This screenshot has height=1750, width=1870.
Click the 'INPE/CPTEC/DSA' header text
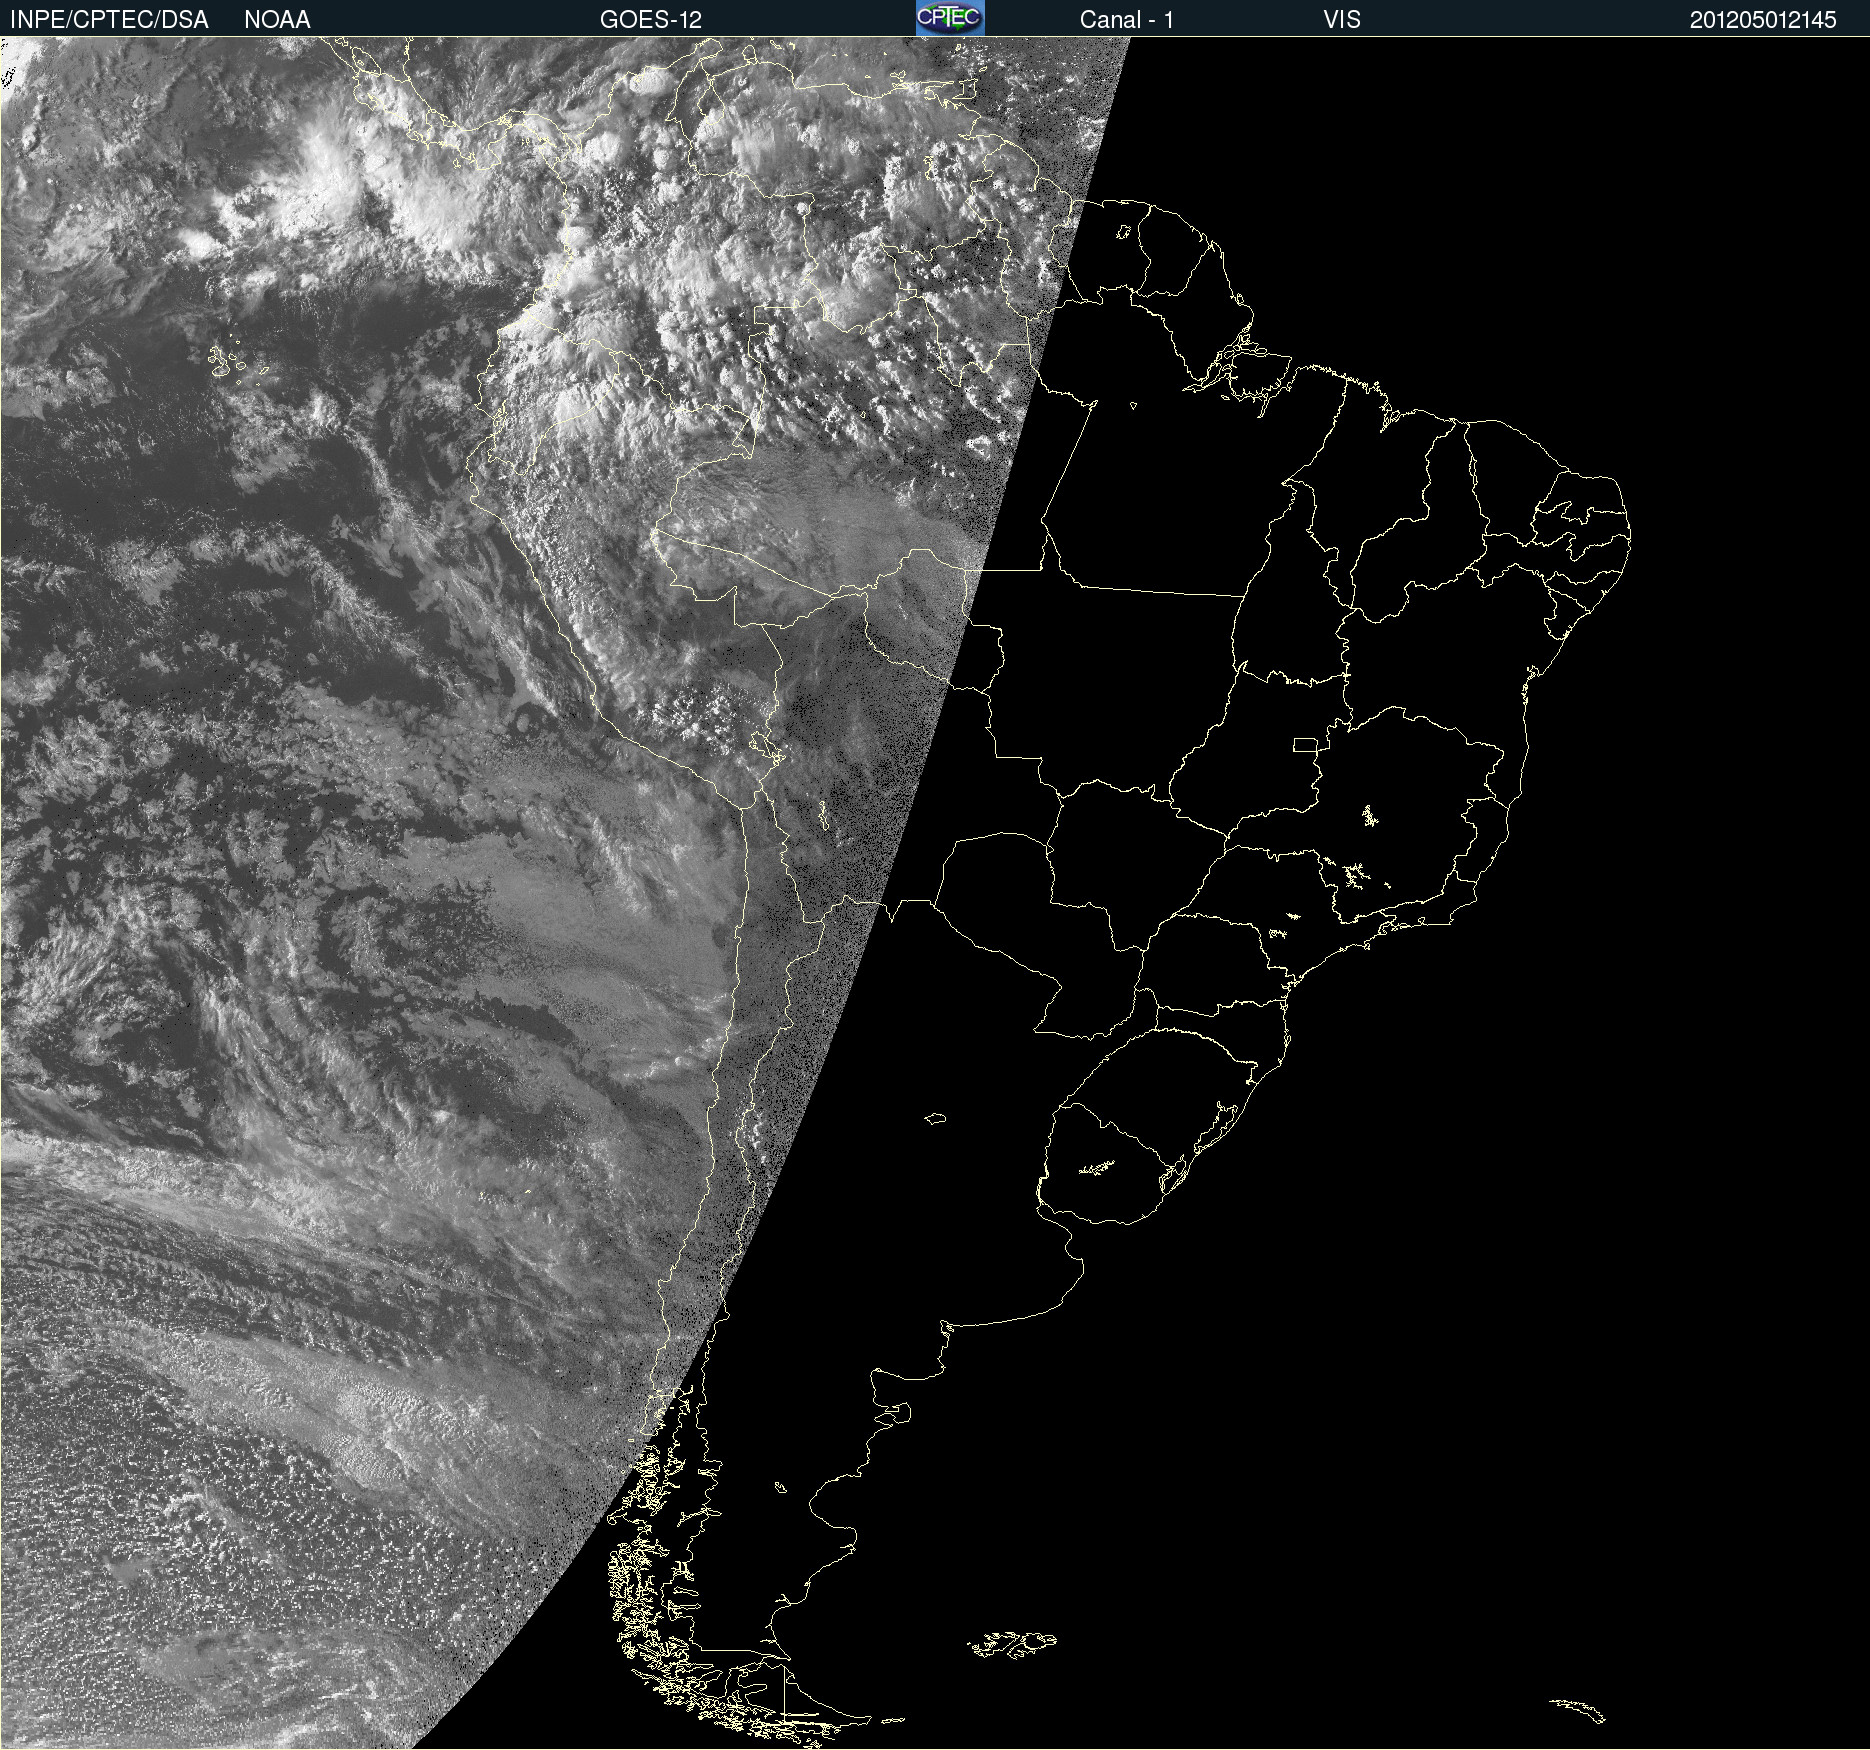pyautogui.click(x=109, y=20)
